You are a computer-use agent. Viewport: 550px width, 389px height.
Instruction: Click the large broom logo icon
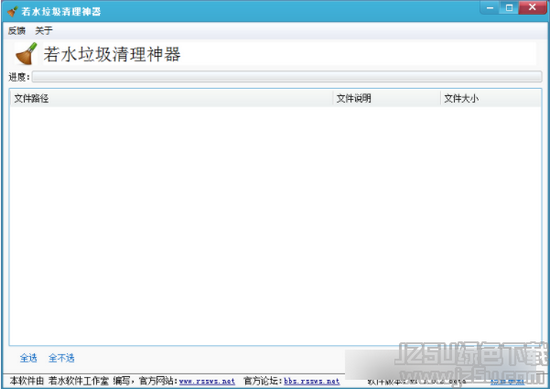[26, 54]
